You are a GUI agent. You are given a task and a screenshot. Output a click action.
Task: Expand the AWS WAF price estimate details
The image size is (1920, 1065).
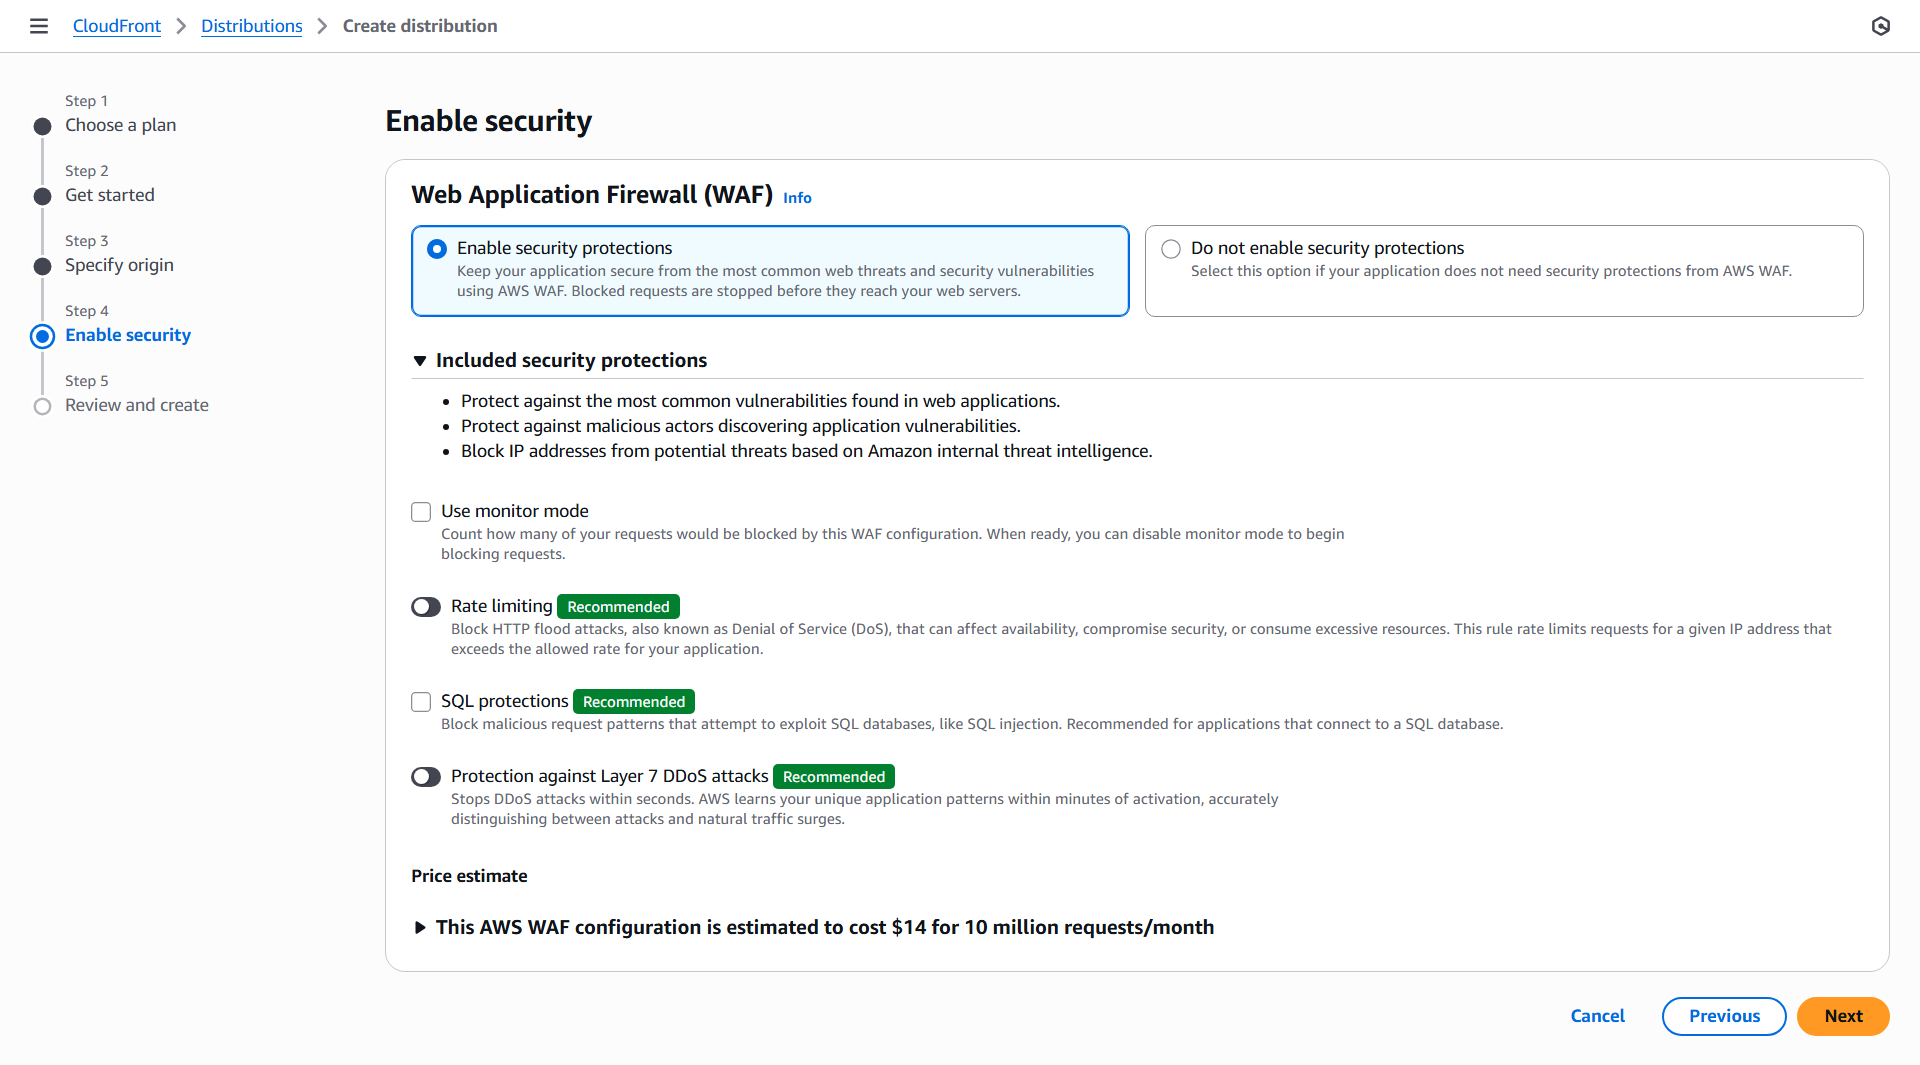420,928
